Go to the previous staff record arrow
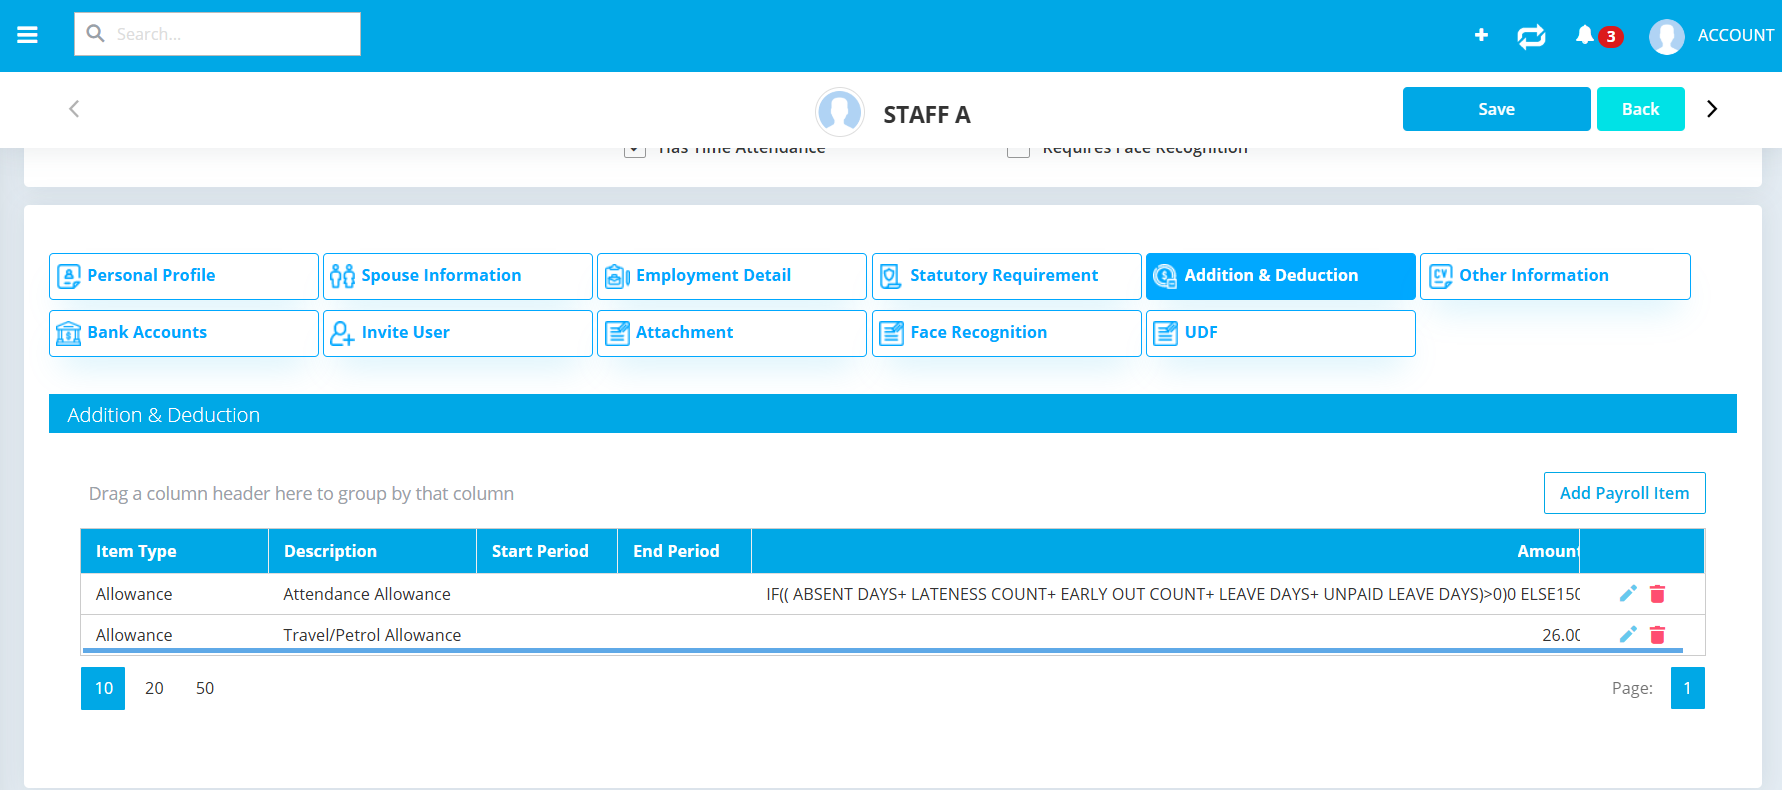Screen dimensions: 1782x790 tap(74, 109)
